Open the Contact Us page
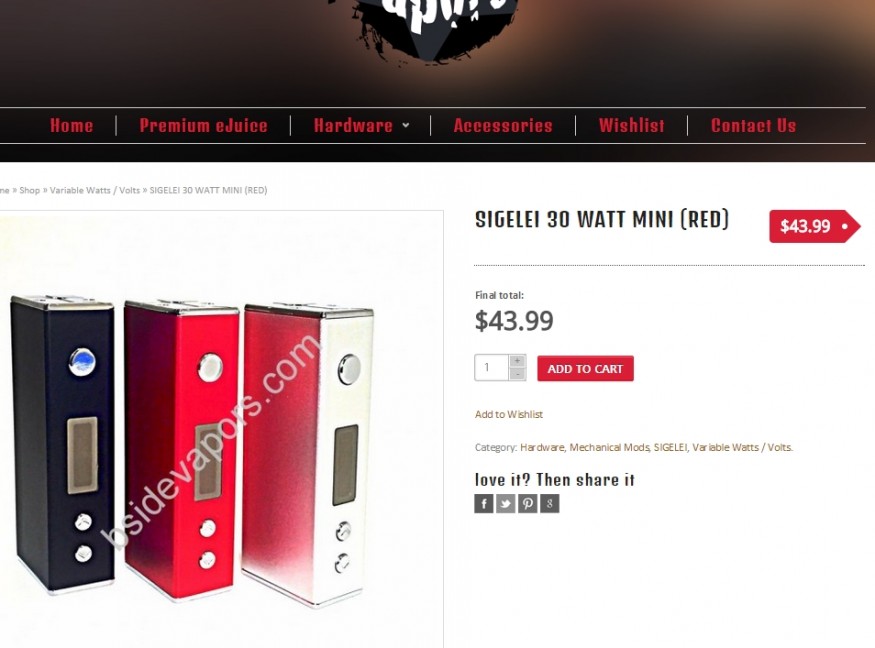This screenshot has height=648, width=875. coord(753,125)
